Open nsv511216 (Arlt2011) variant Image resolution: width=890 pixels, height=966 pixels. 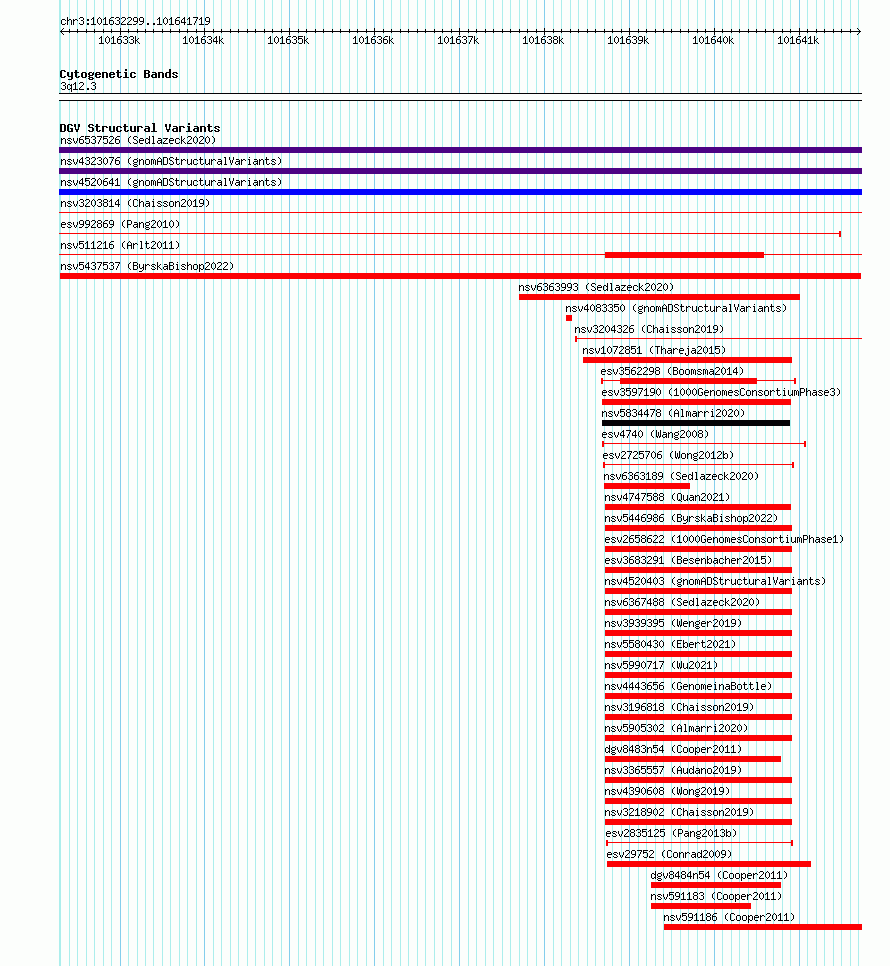coord(120,245)
